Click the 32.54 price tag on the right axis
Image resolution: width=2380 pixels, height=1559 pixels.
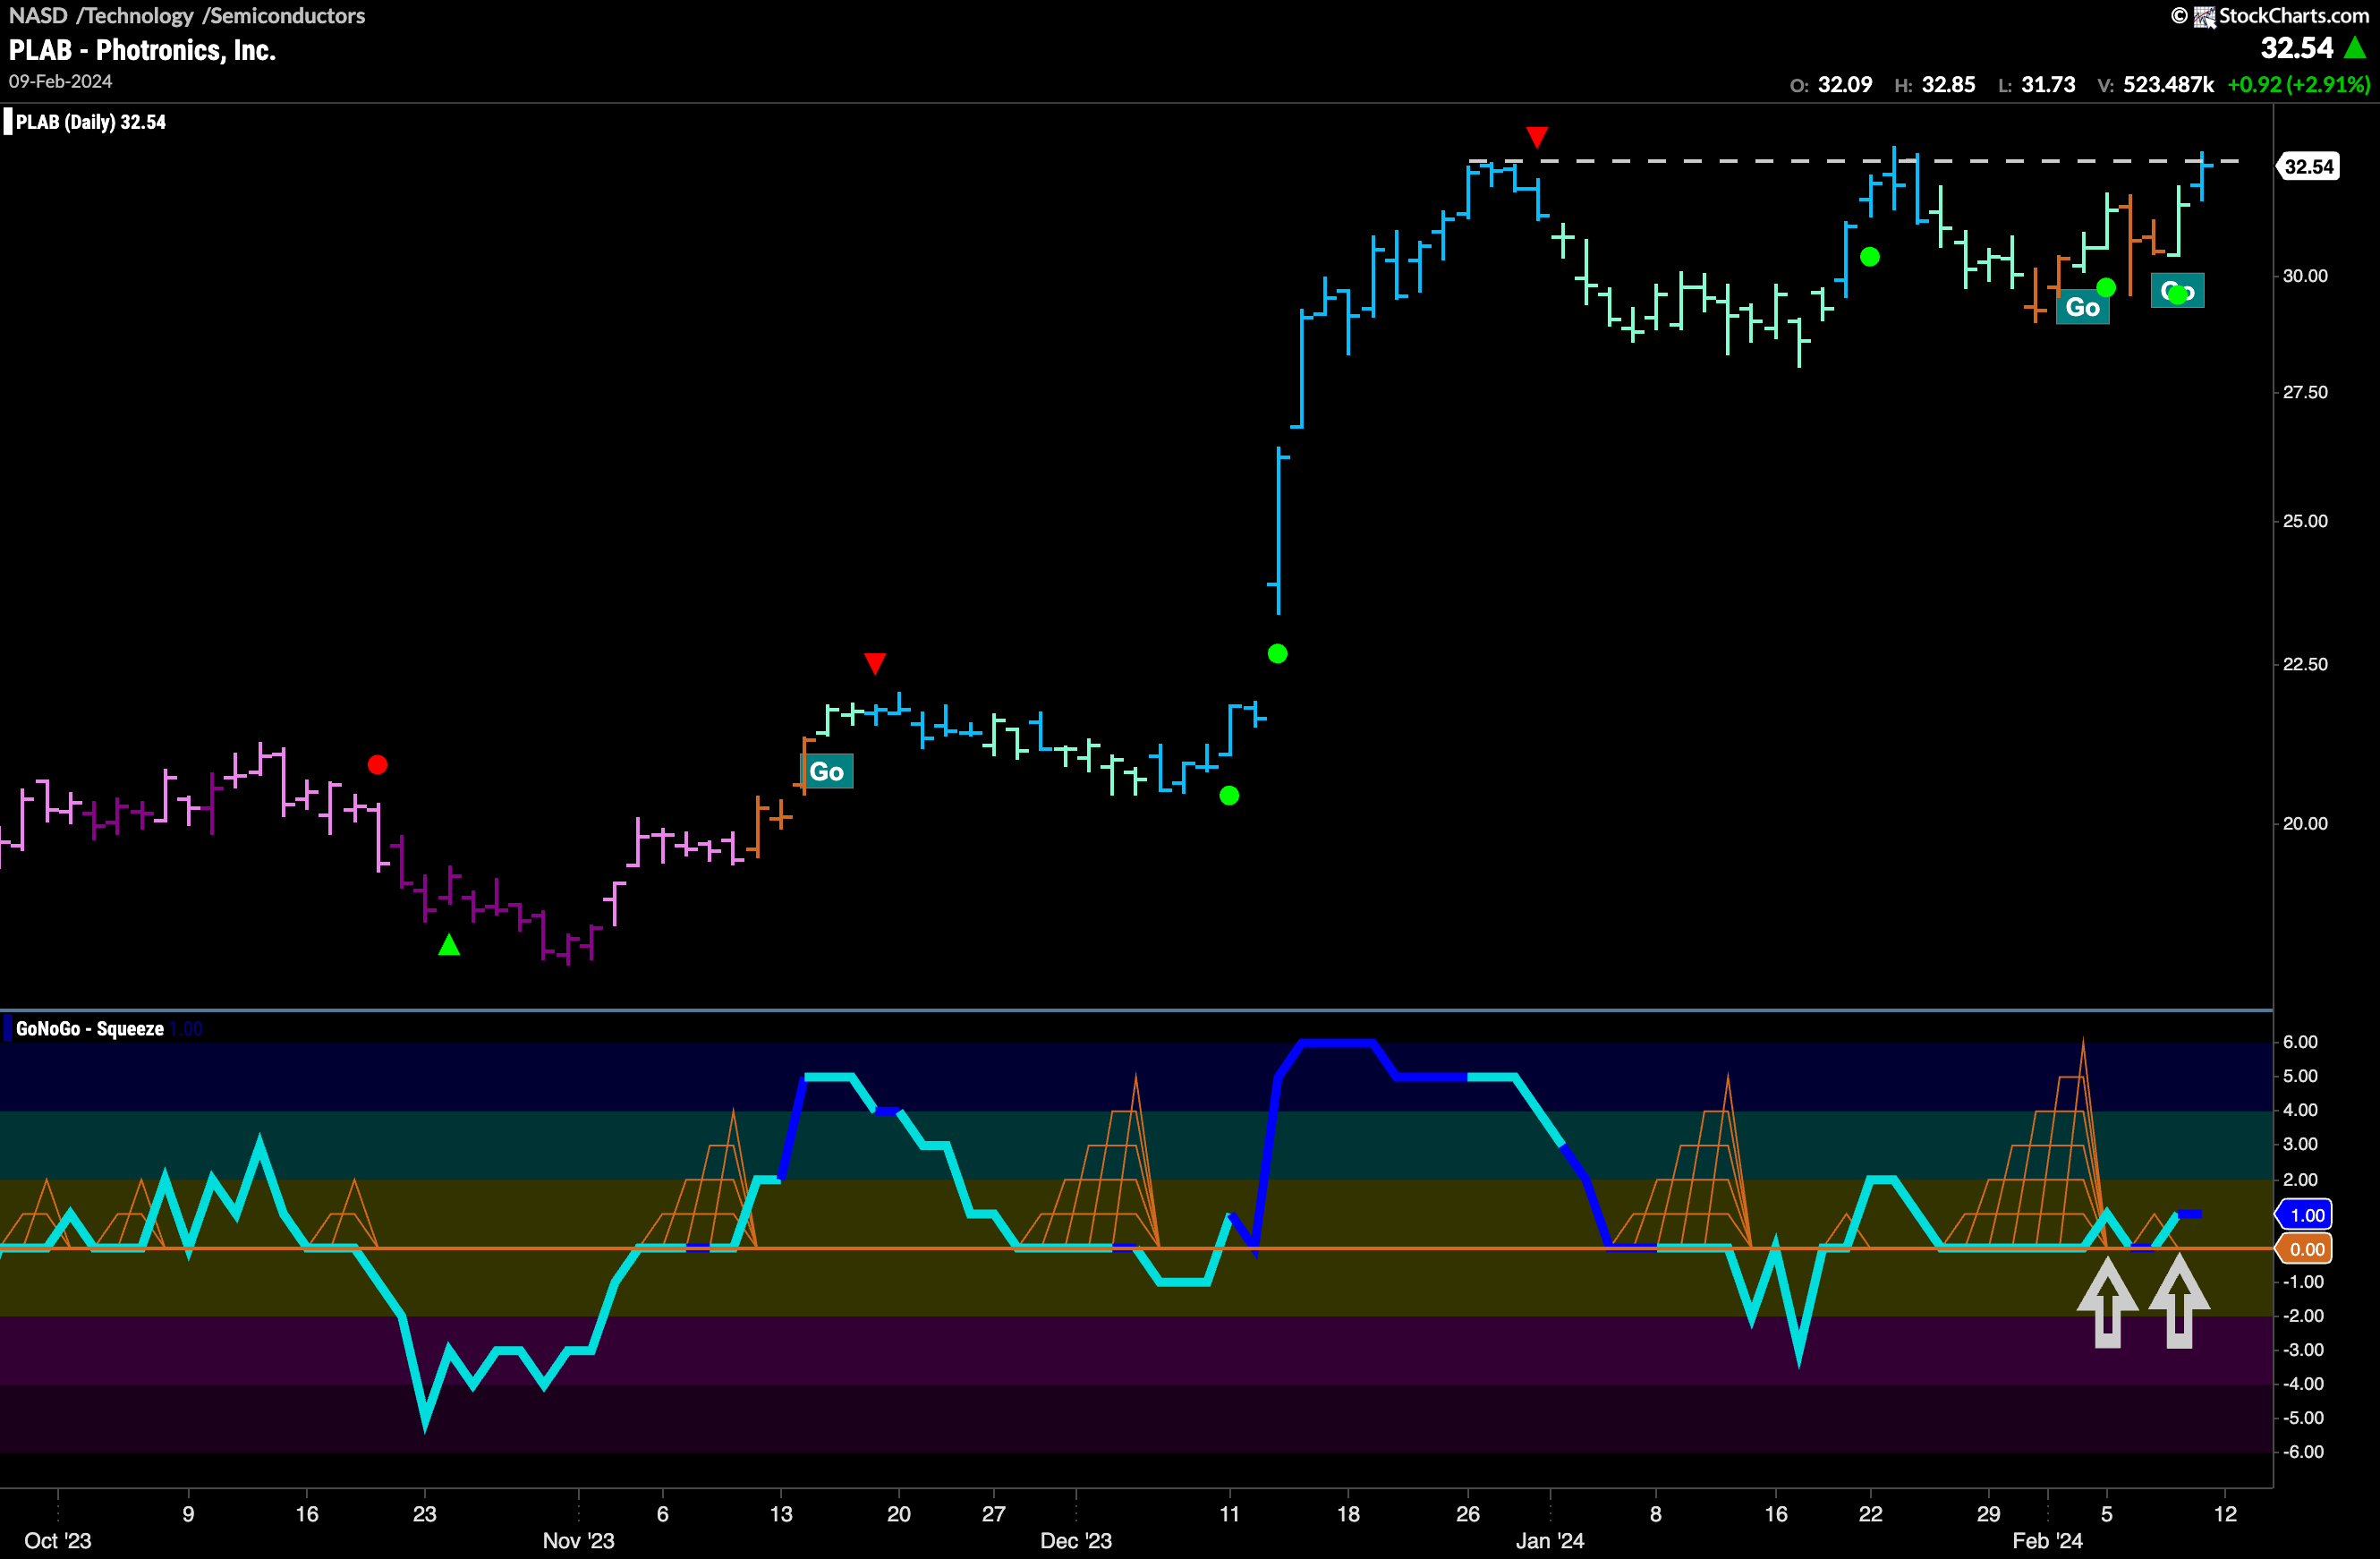tap(2308, 167)
